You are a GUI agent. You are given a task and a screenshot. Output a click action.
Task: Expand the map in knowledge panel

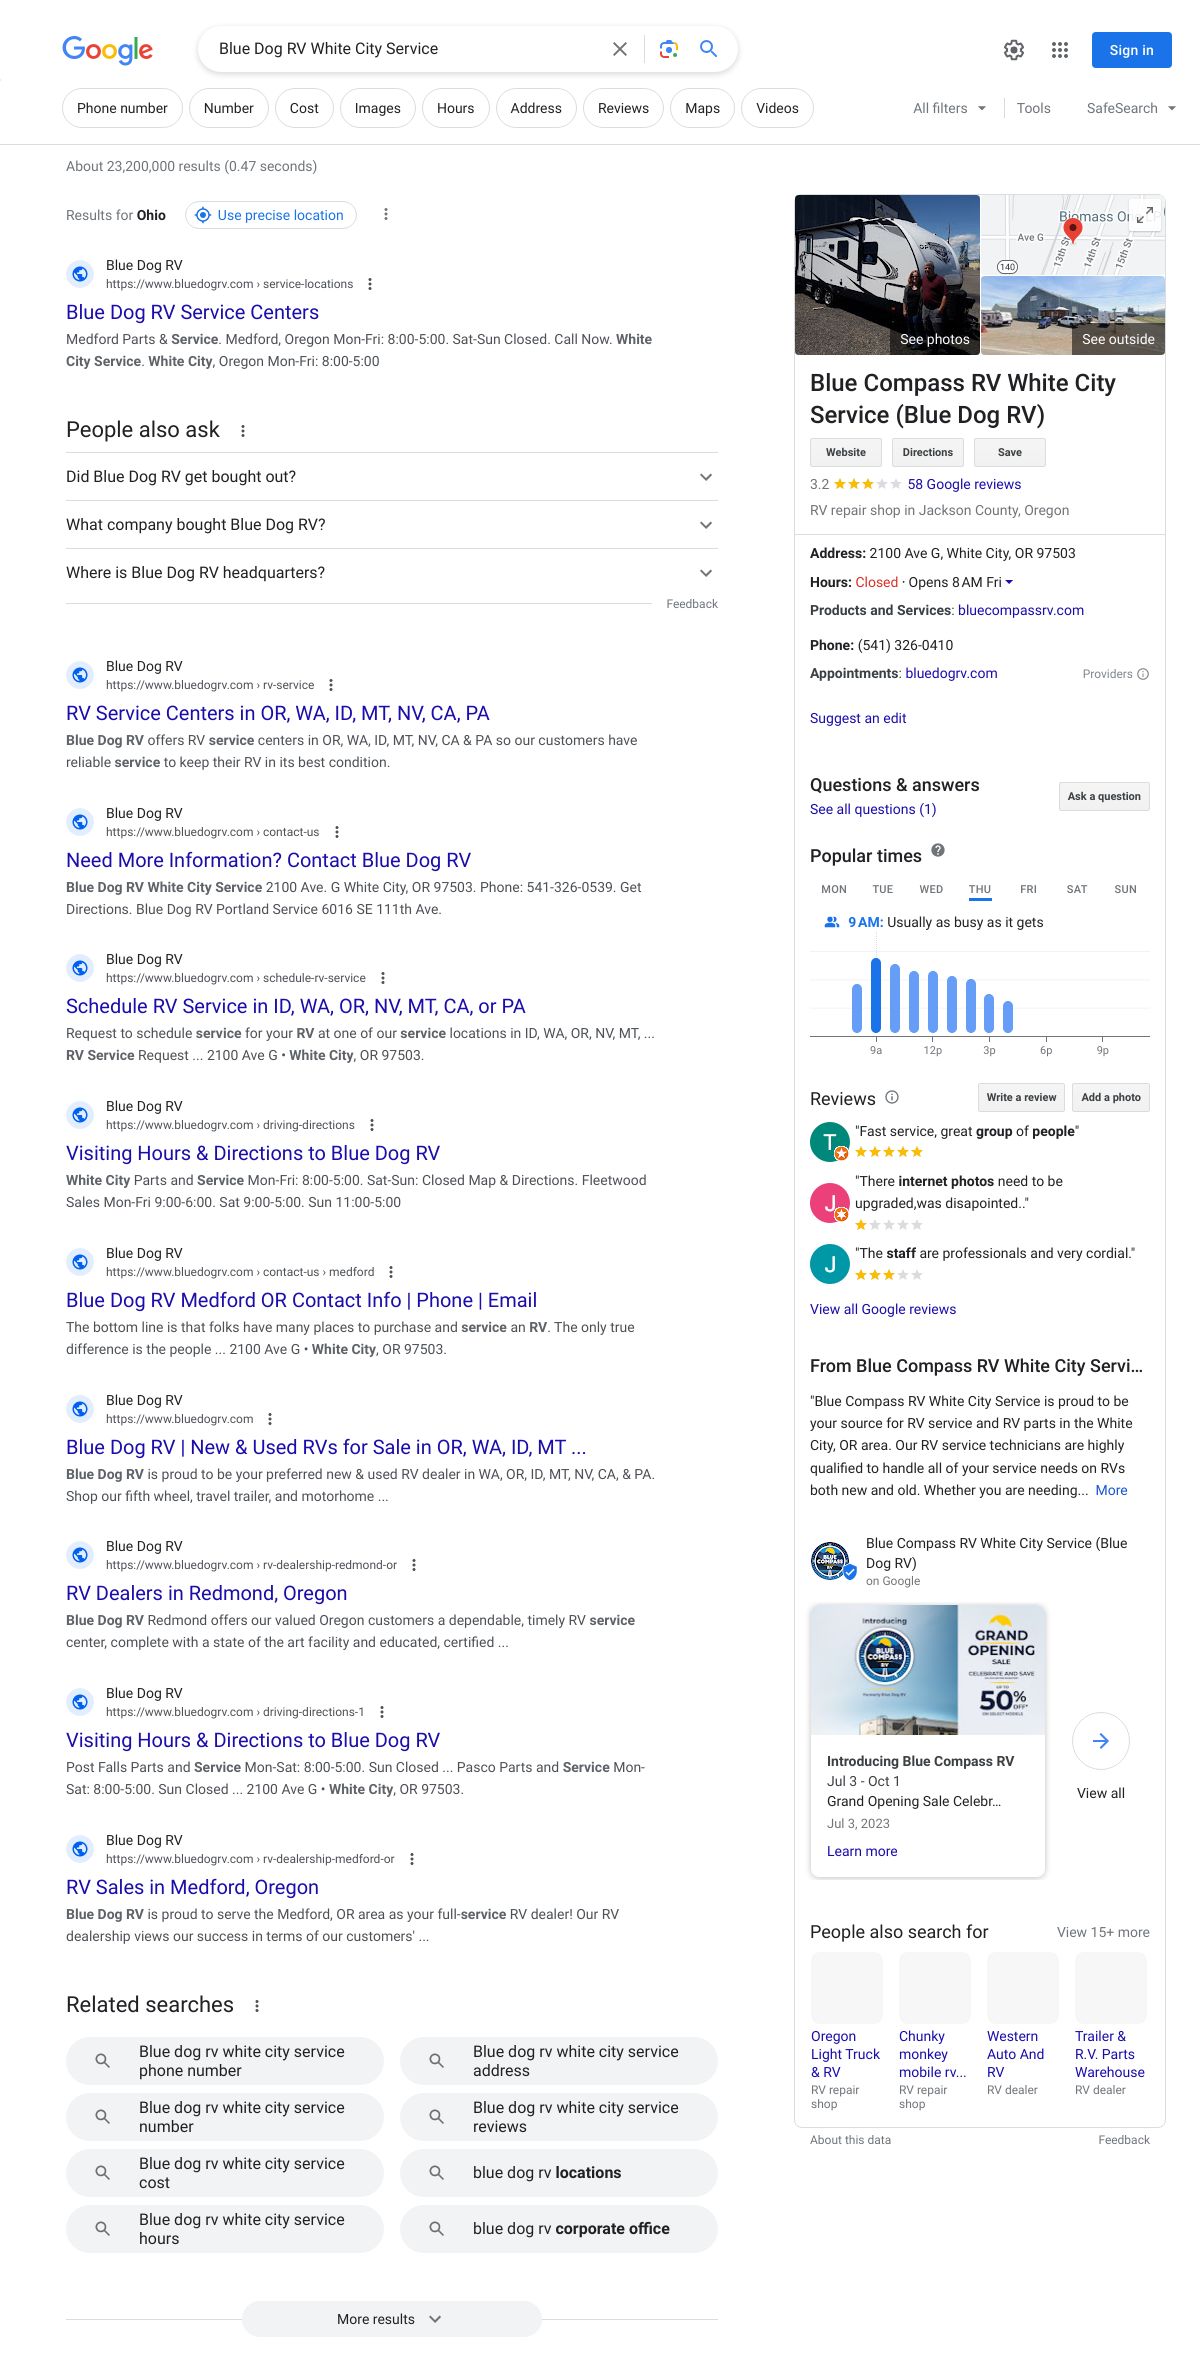pos(1145,214)
